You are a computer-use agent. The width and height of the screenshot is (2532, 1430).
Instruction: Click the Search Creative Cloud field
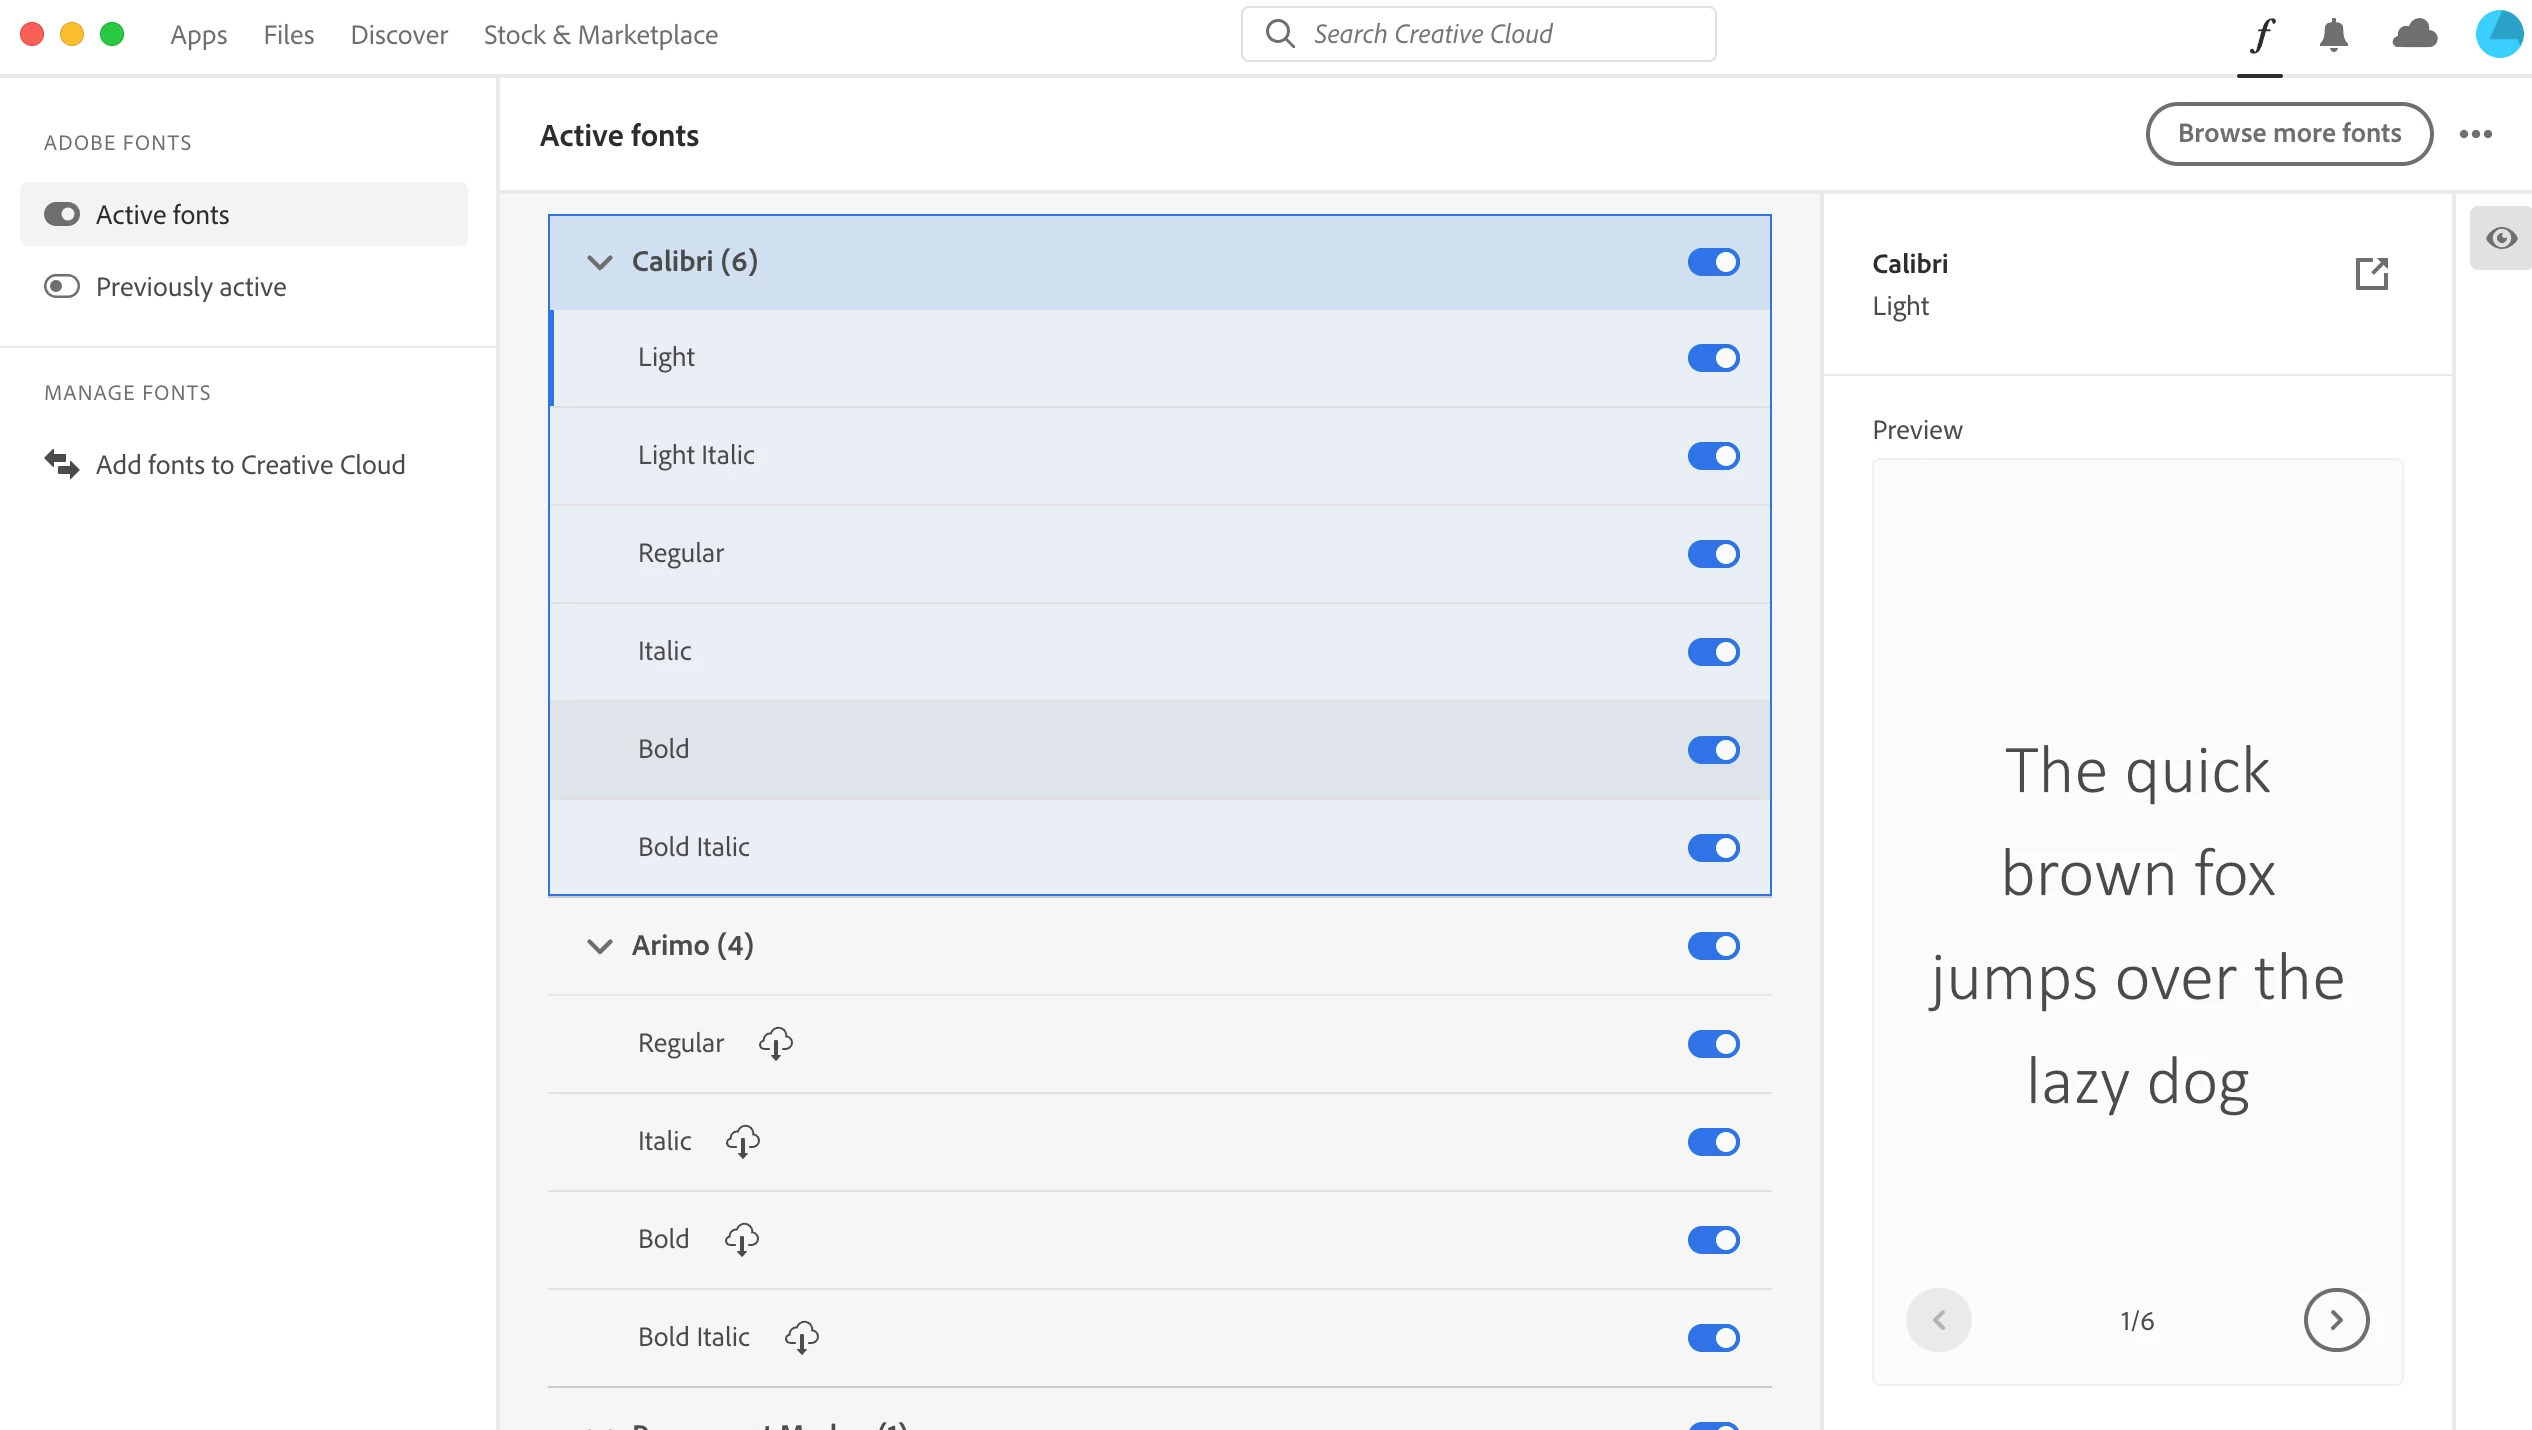1478,34
